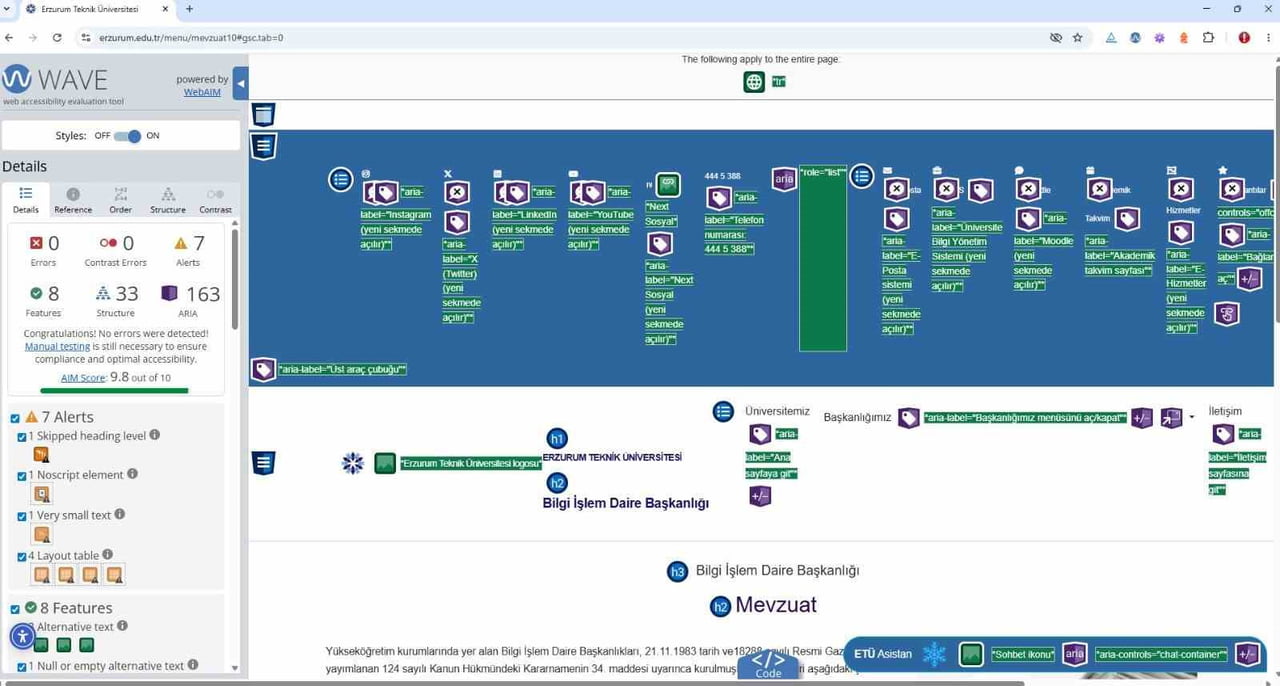This screenshot has height=686, width=1280.
Task: Click aria-expanded icon after Başkanlığımız menüsünü aç/kapat
Action: (x=1142, y=418)
